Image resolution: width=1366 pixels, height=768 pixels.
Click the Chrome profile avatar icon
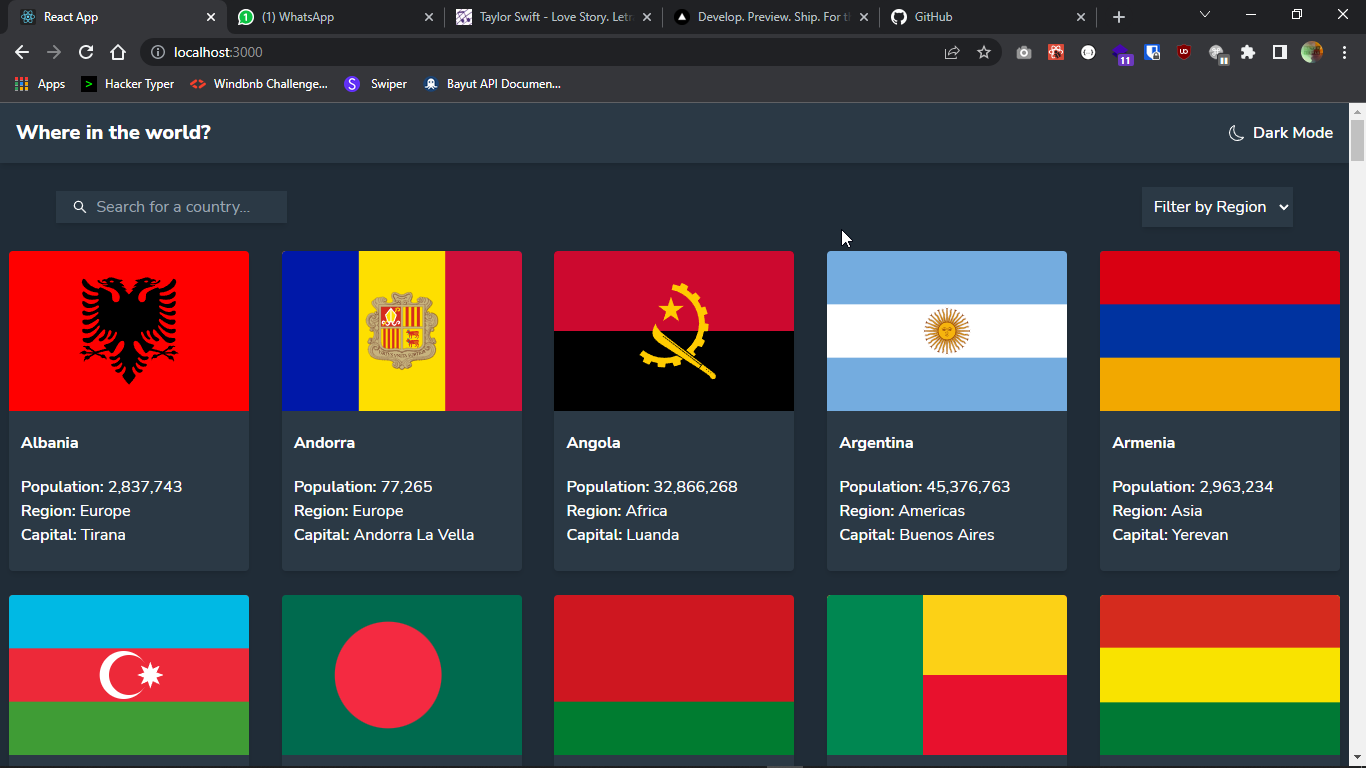tap(1311, 52)
